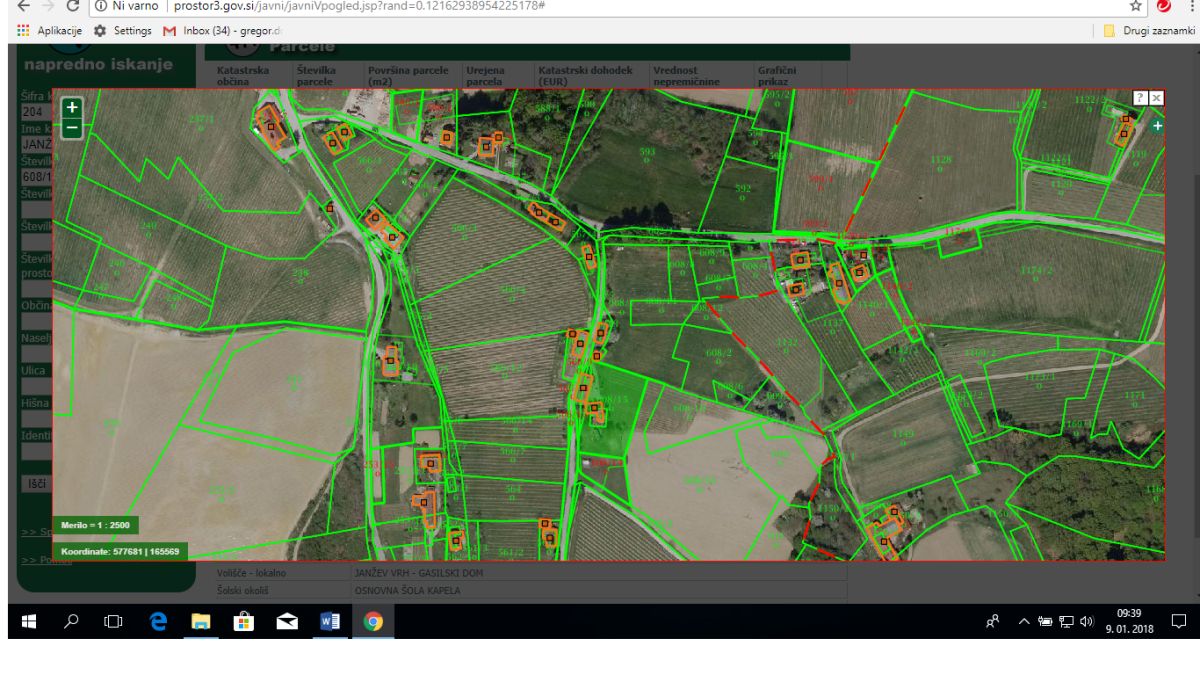
Task: Click the taskbar volume speaker icon
Action: [1086, 621]
